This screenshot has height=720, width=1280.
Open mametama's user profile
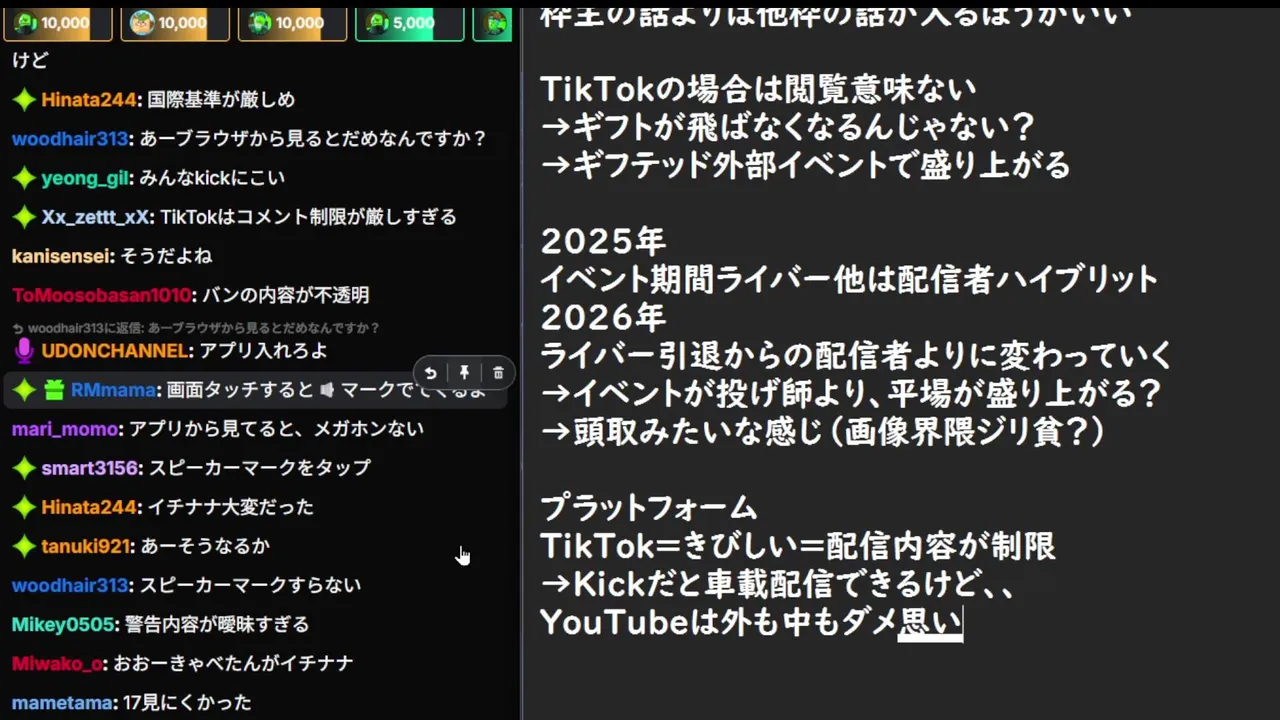61,702
